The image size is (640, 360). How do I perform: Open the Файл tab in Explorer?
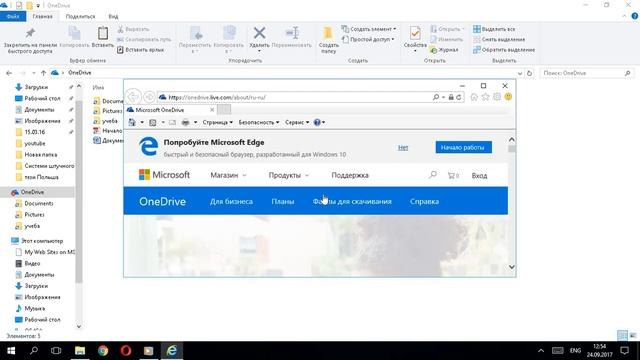pyautogui.click(x=13, y=16)
